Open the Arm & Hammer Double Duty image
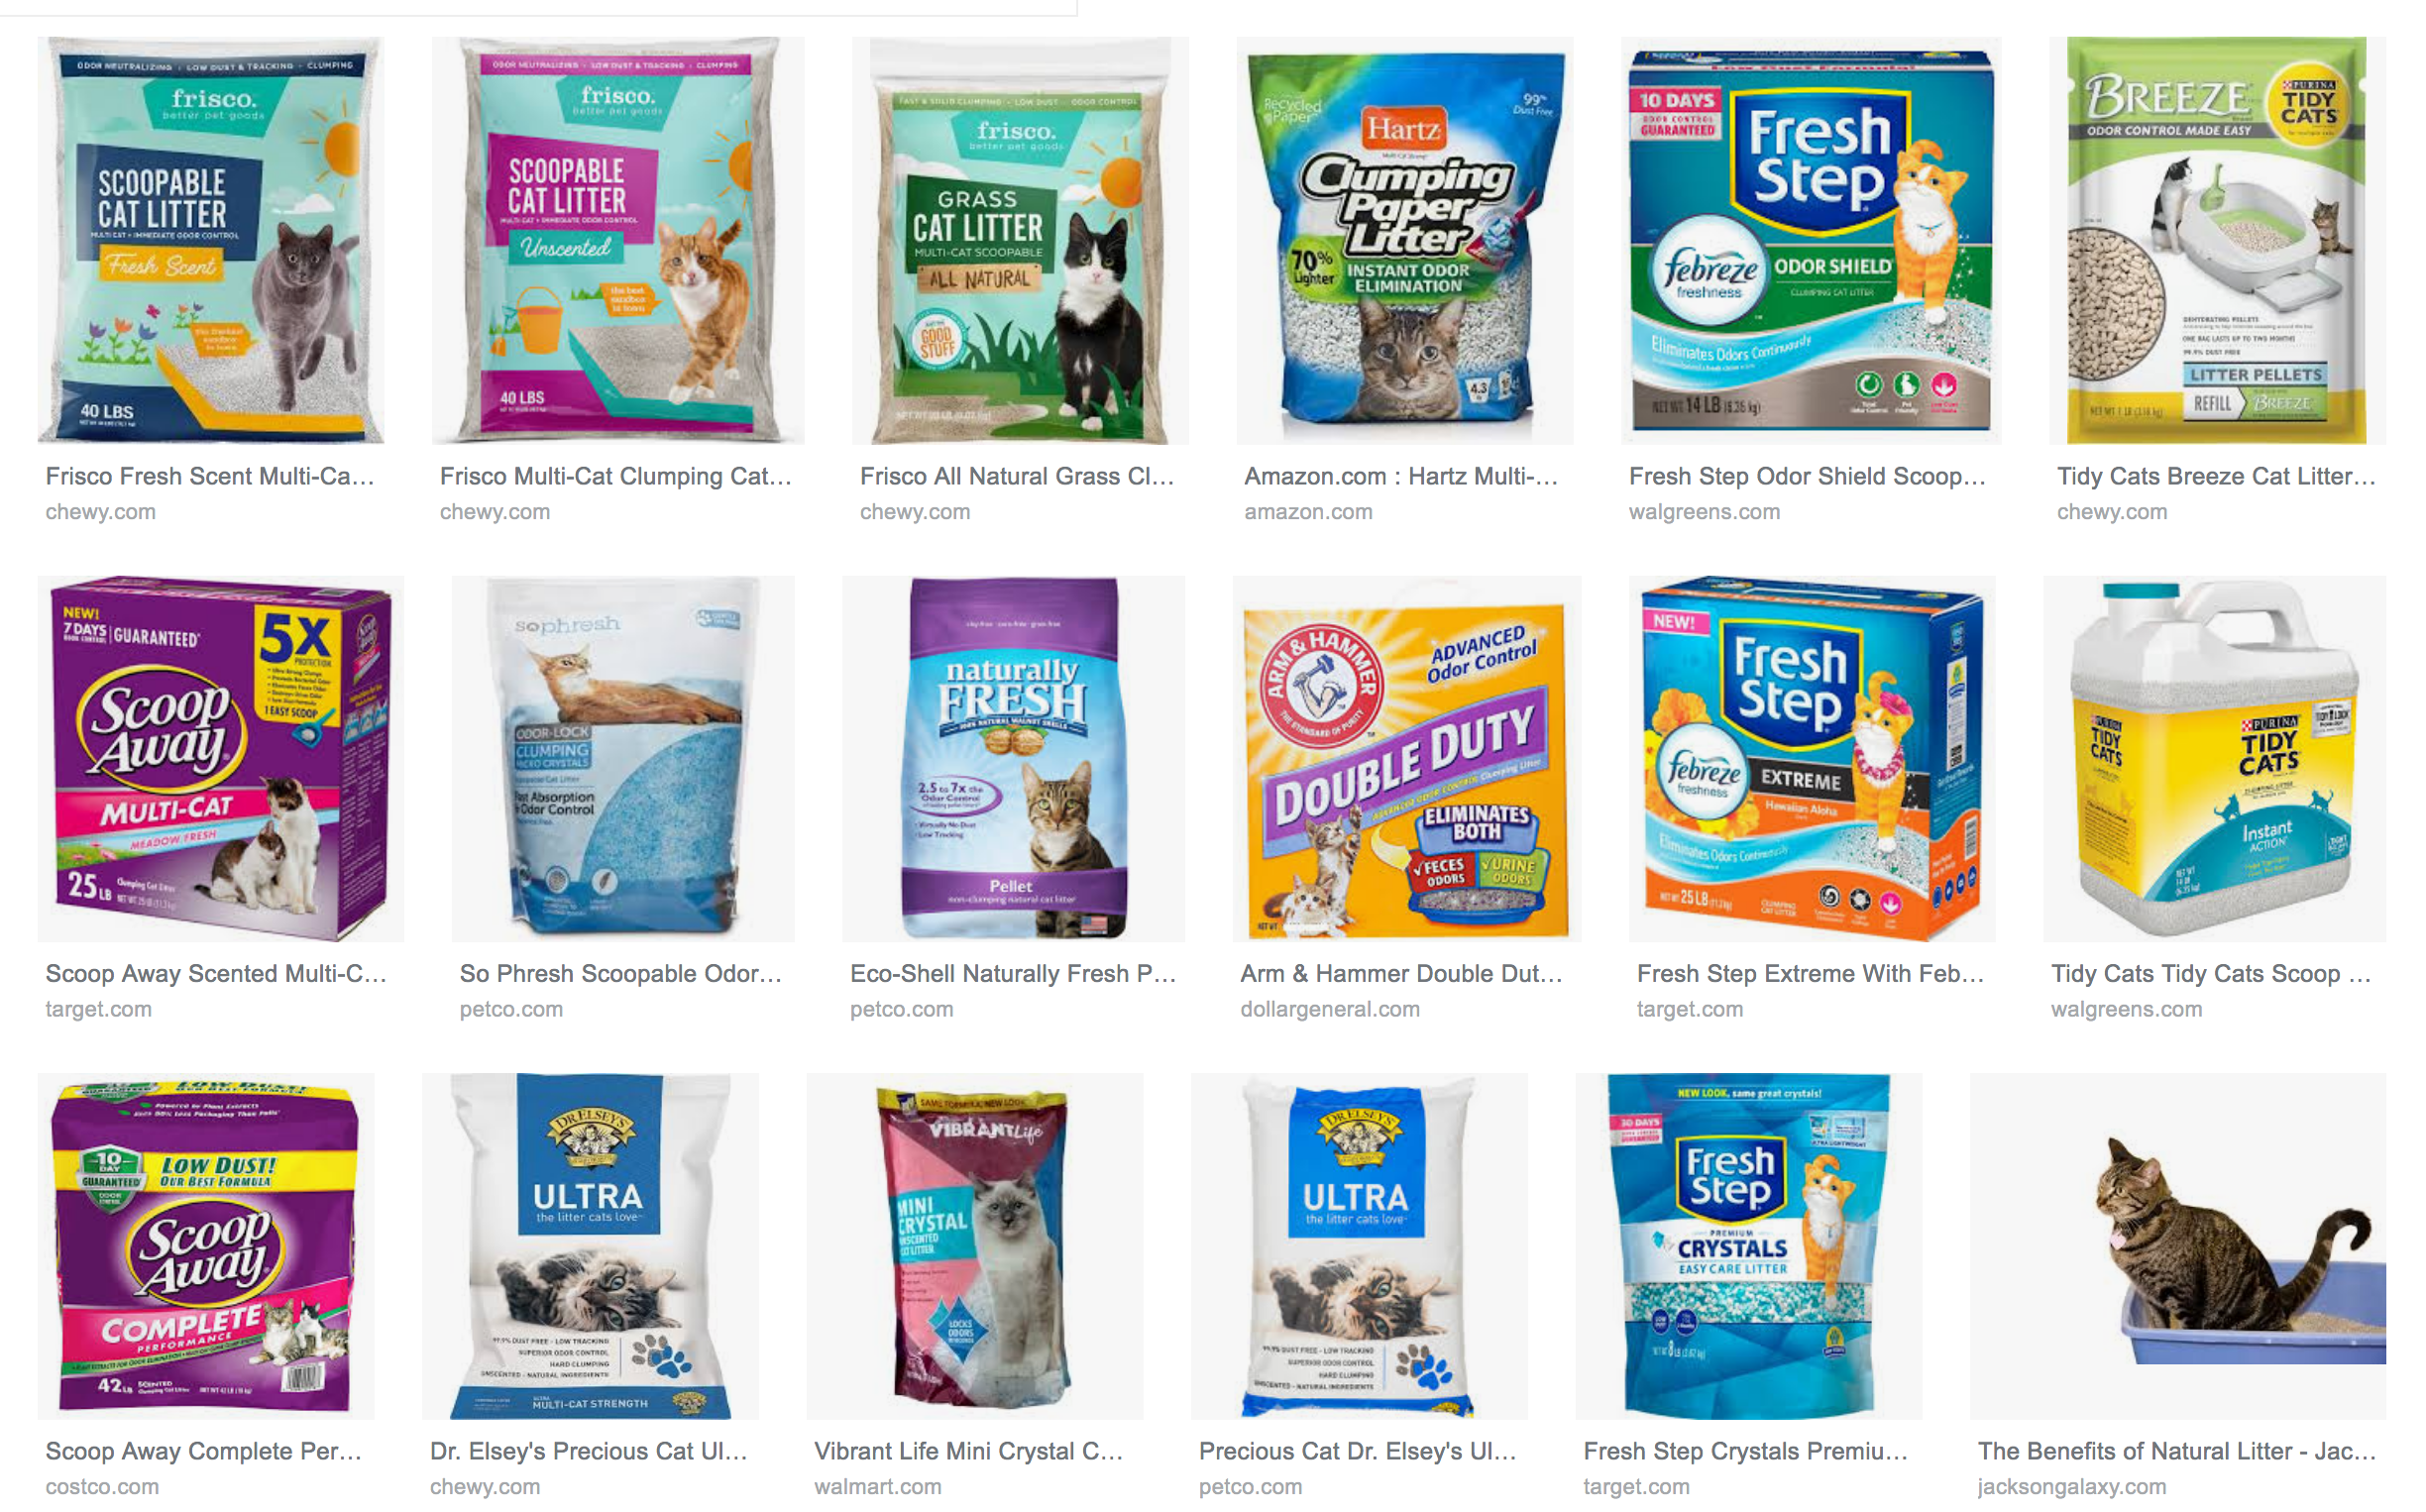 [1406, 758]
